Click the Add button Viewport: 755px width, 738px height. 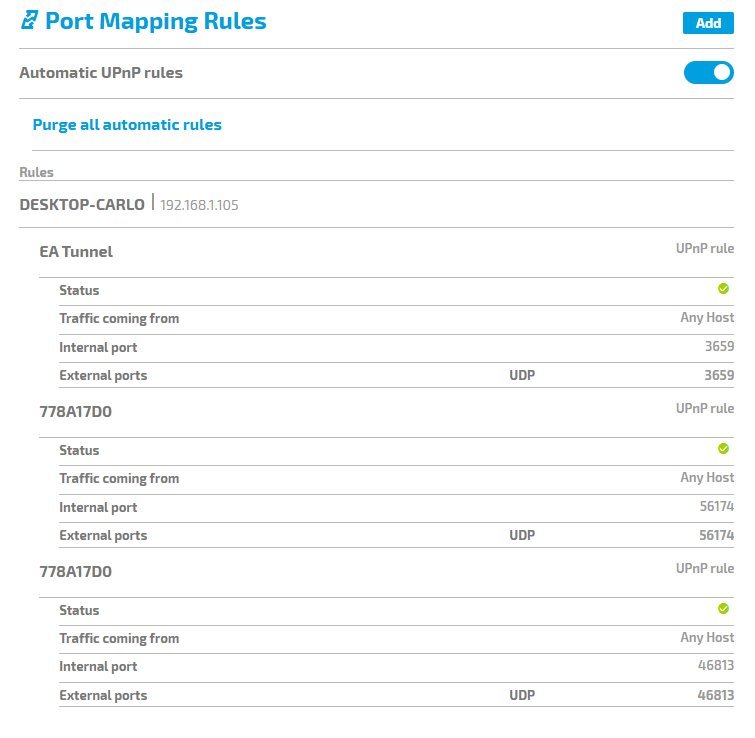(x=708, y=23)
